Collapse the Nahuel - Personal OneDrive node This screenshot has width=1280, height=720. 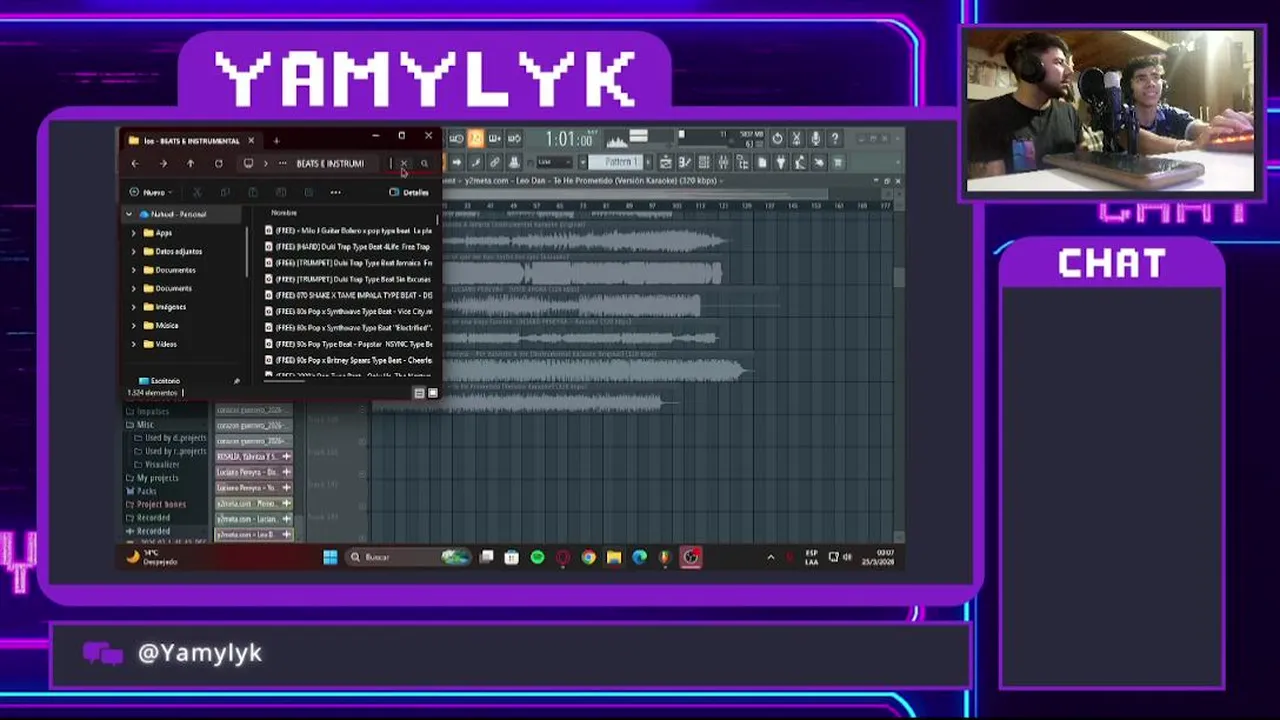click(x=128, y=214)
